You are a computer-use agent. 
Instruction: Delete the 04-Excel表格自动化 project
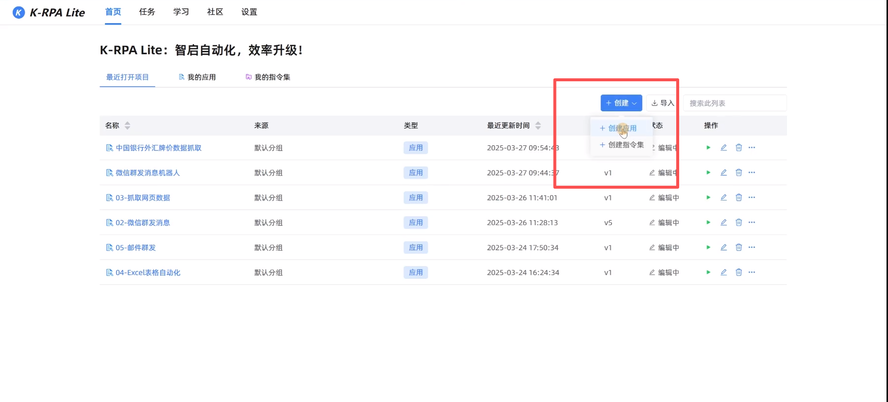[739, 273]
